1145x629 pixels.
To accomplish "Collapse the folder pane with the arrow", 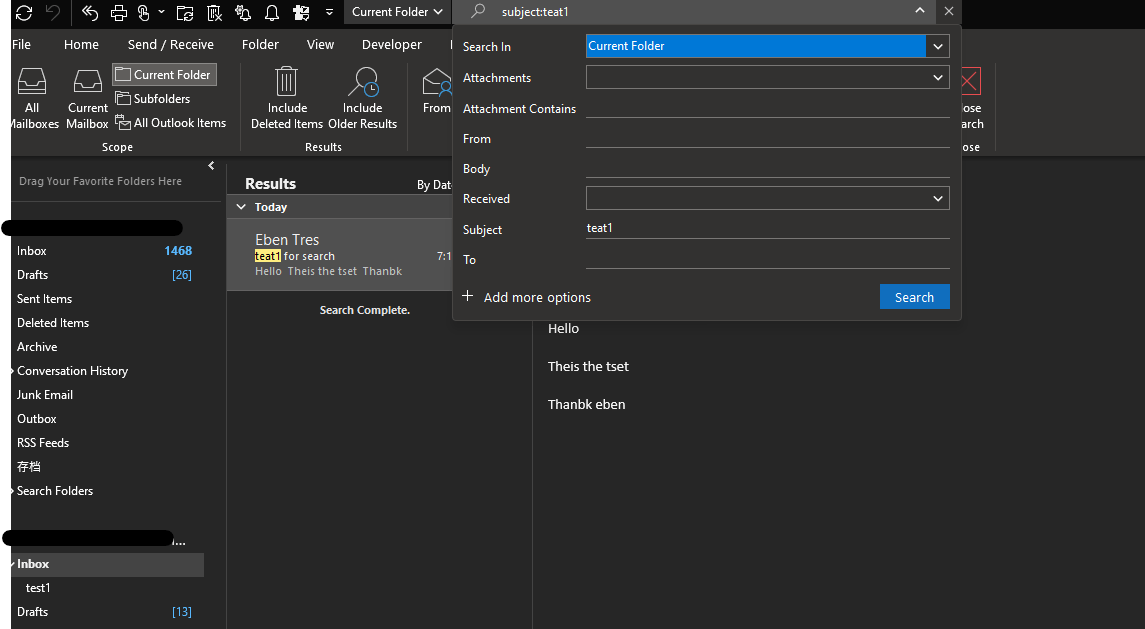I will click(211, 166).
